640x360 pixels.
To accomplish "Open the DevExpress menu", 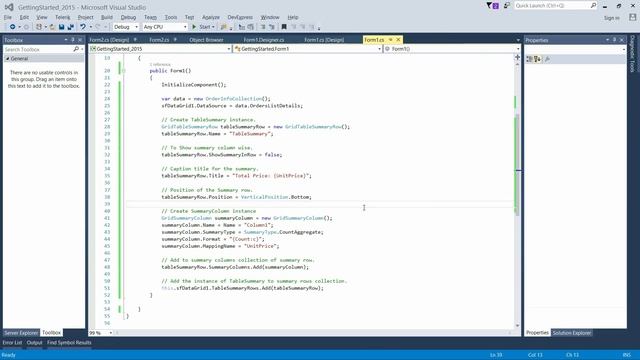I will click(240, 17).
